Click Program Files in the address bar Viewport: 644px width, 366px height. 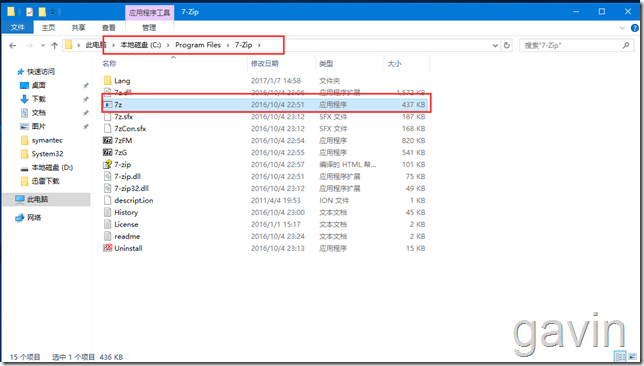(198, 45)
